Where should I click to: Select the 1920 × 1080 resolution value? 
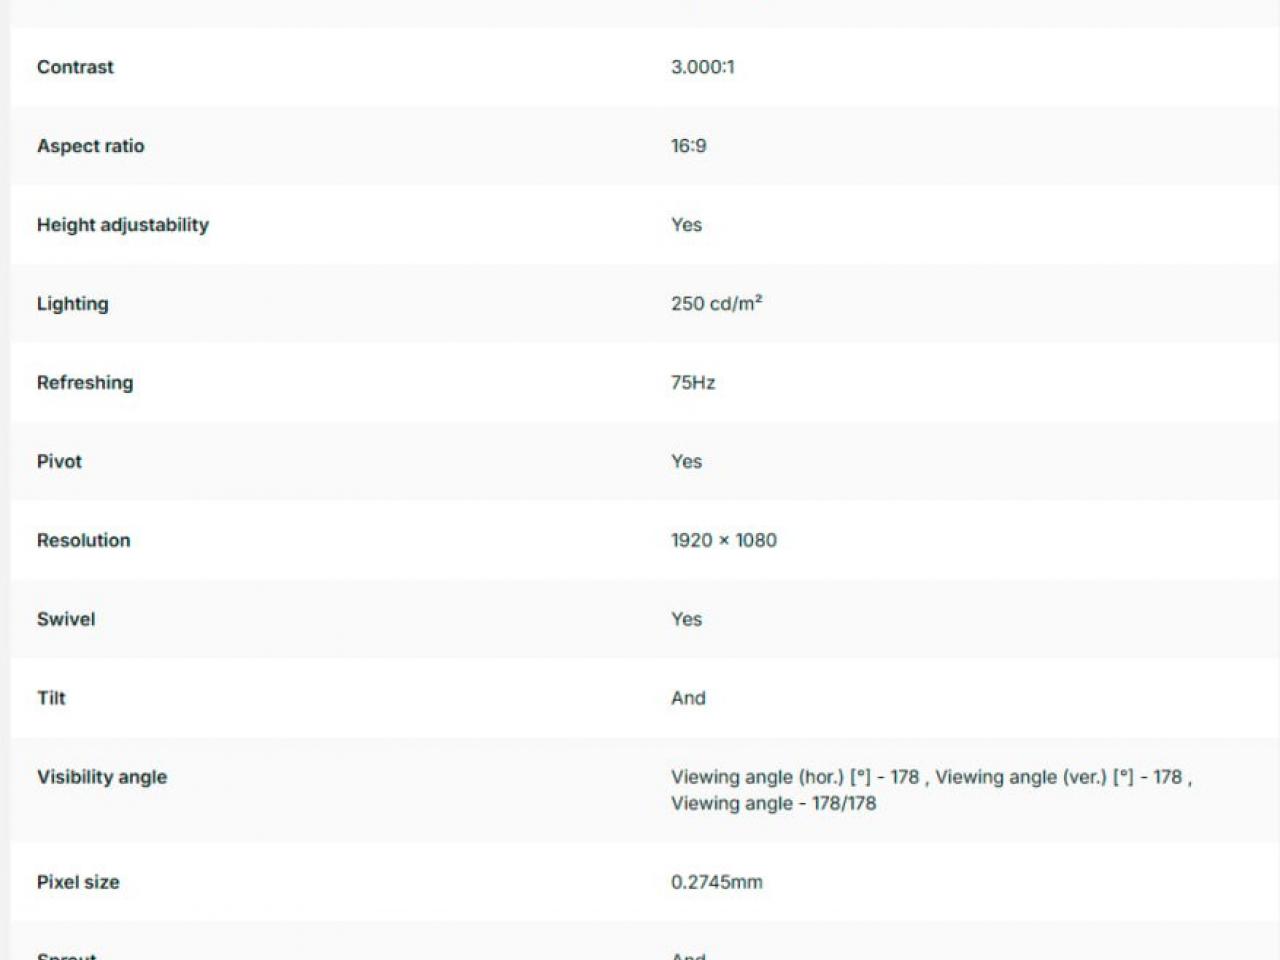pyautogui.click(x=723, y=541)
